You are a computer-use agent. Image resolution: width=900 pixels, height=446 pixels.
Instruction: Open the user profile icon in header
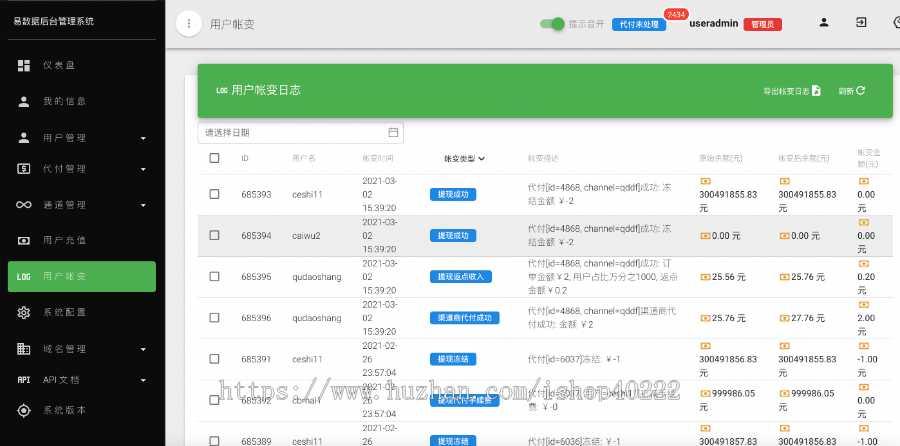click(x=824, y=23)
